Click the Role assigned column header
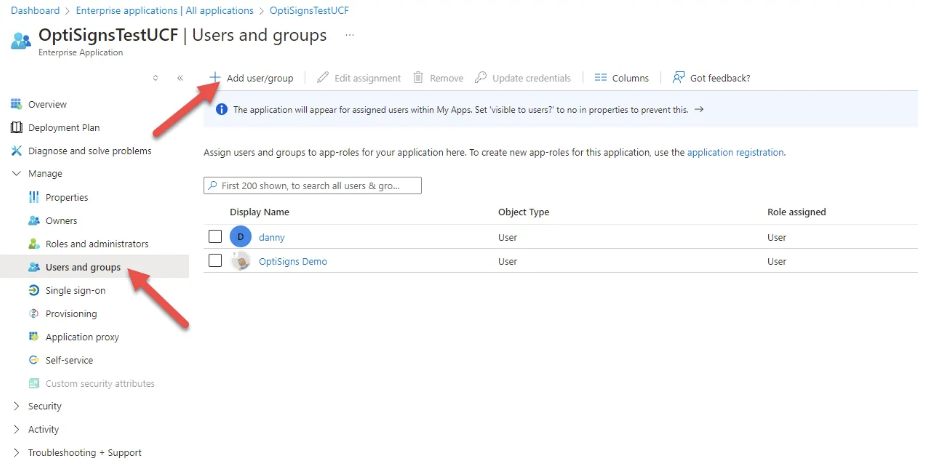Screen dimensions: 933x459 tap(796, 212)
